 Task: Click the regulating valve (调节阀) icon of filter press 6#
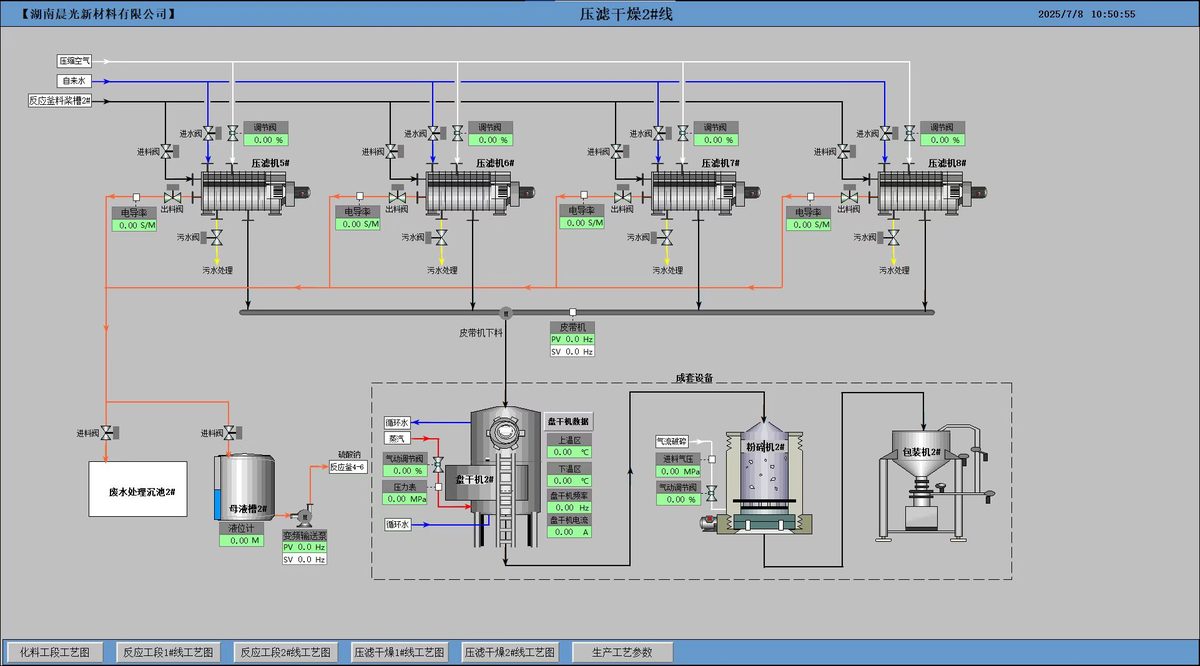(x=457, y=133)
